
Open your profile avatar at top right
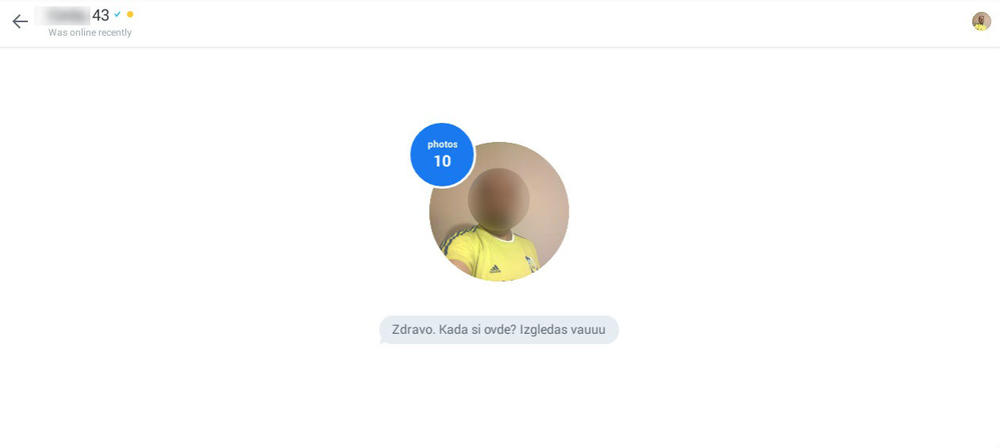click(x=981, y=21)
